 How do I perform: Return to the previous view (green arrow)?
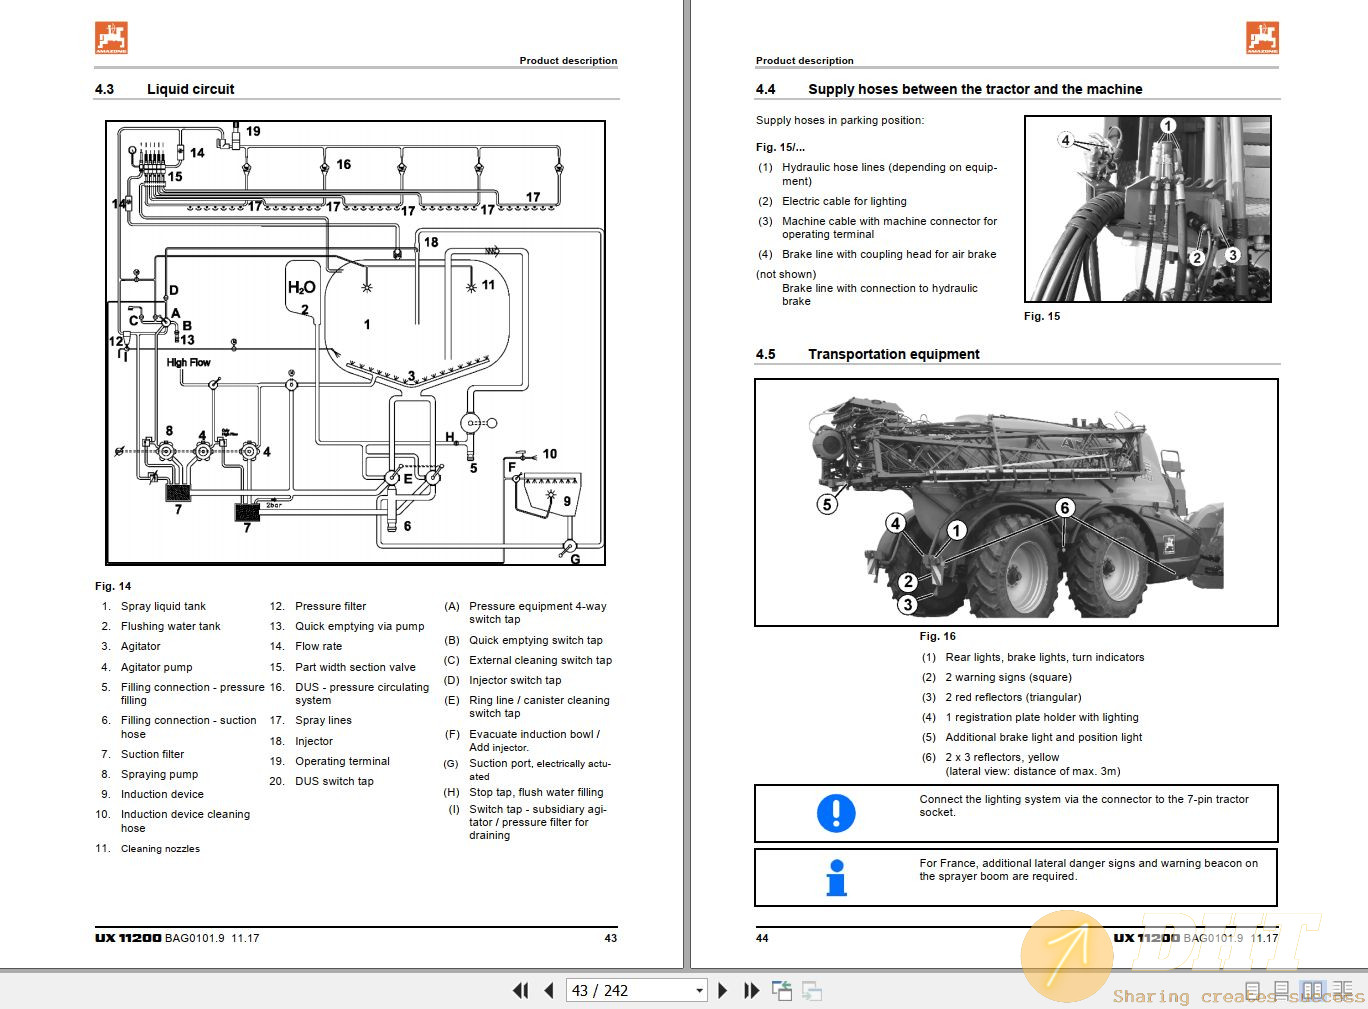click(782, 991)
